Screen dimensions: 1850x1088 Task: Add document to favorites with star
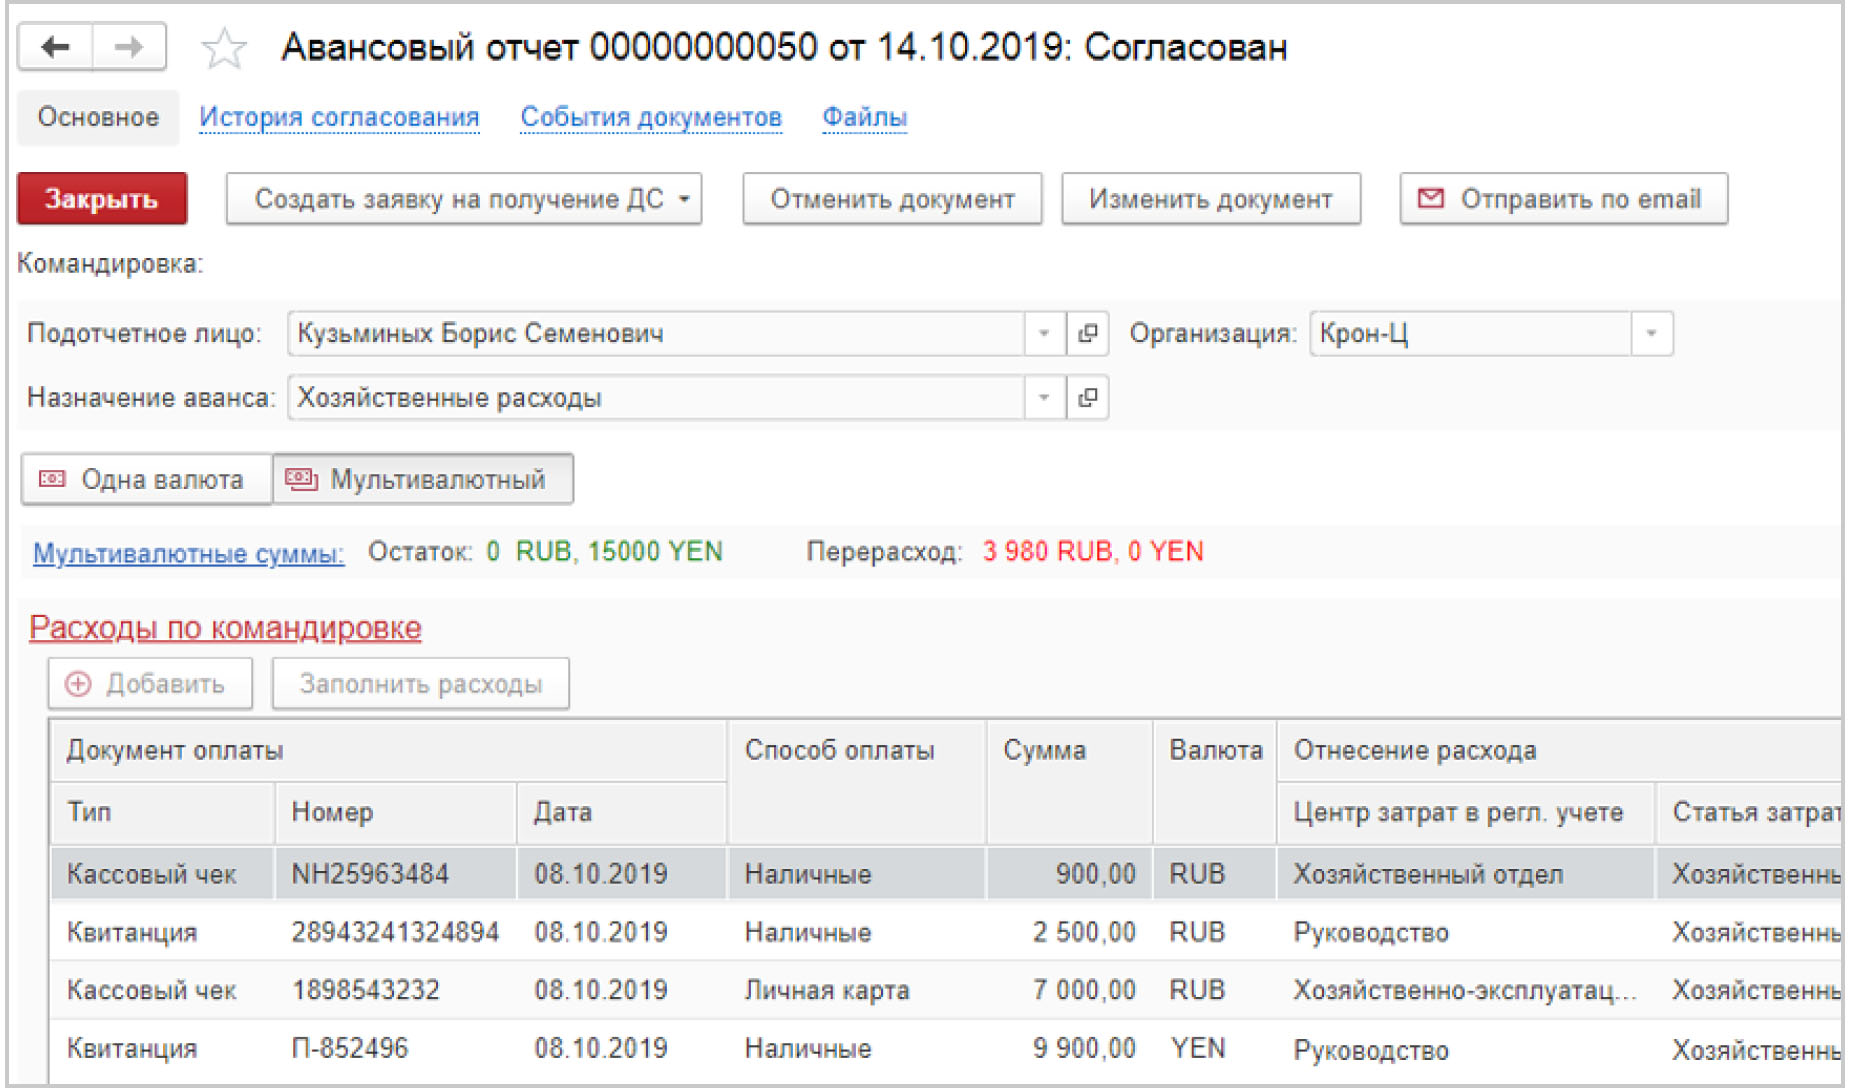(224, 48)
